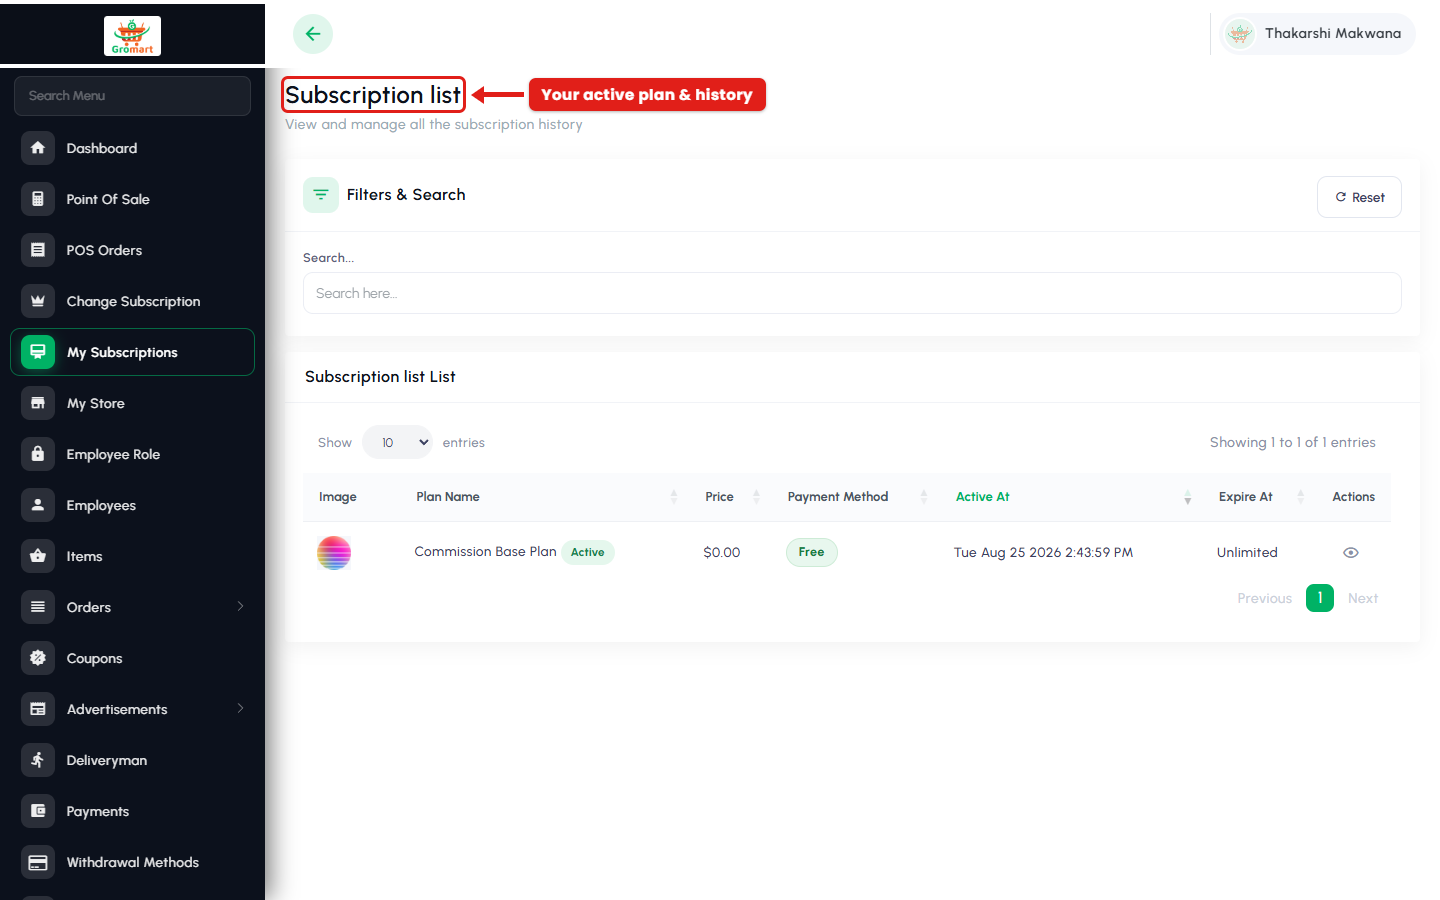Viewport: 1440px width, 900px height.
Task: Click the Commission Base Plan gradient image
Action: point(334,552)
